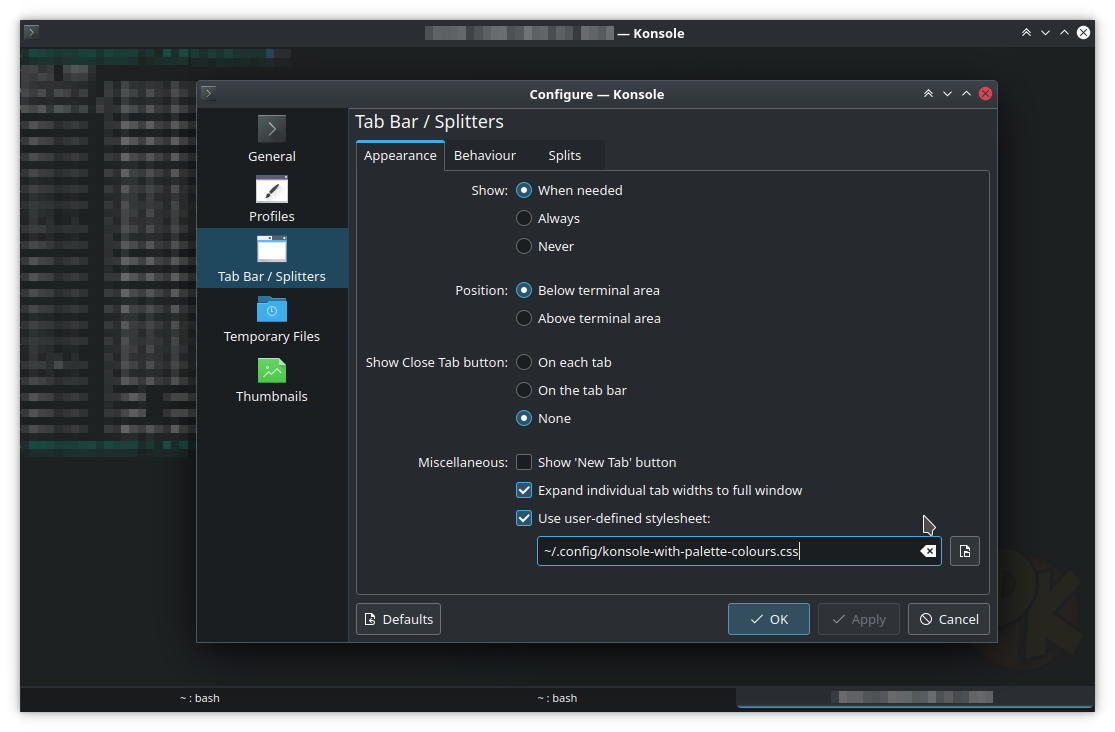This screenshot has width=1115, height=732.
Task: Switch to the Behaviour tab
Action: click(x=485, y=155)
